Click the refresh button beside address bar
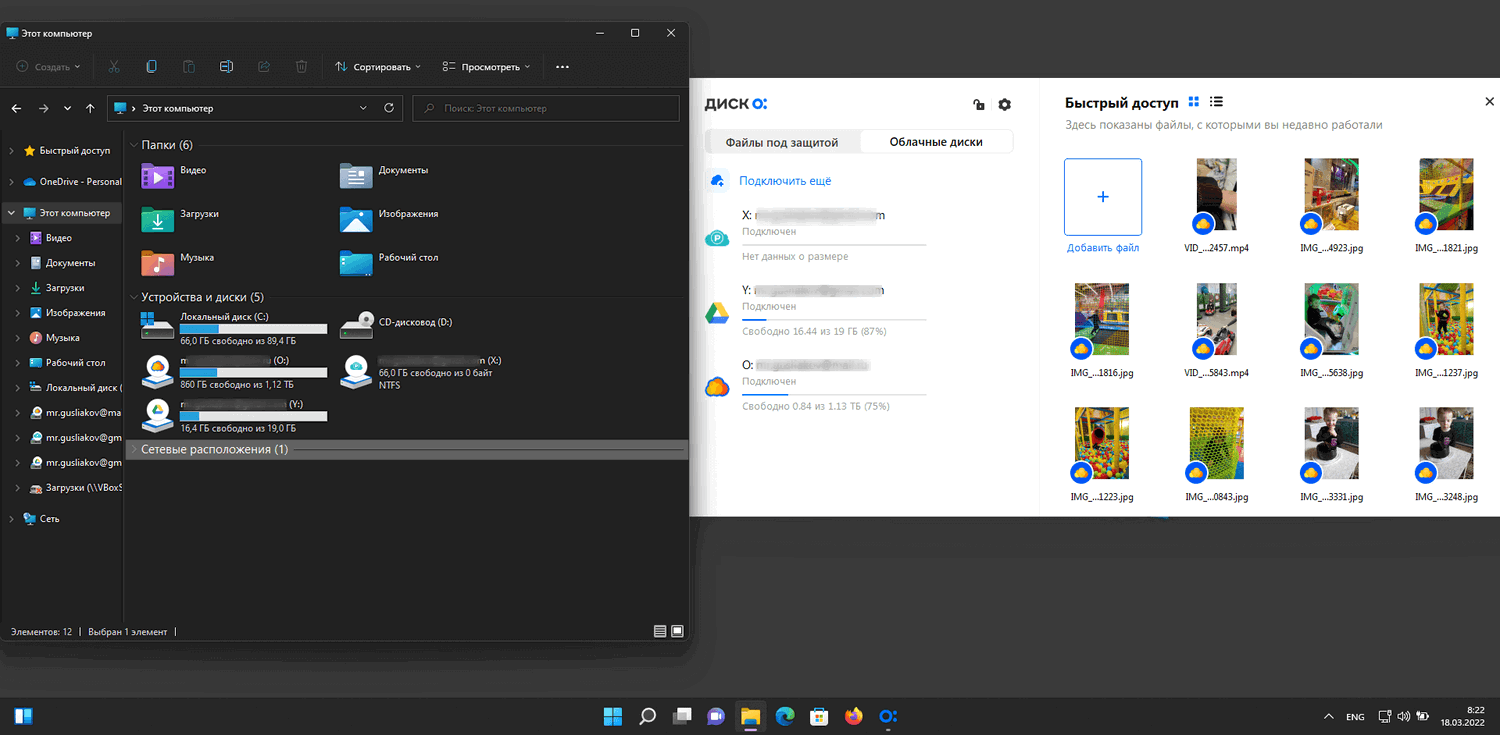Screen dimensions: 1500x735 [390, 108]
